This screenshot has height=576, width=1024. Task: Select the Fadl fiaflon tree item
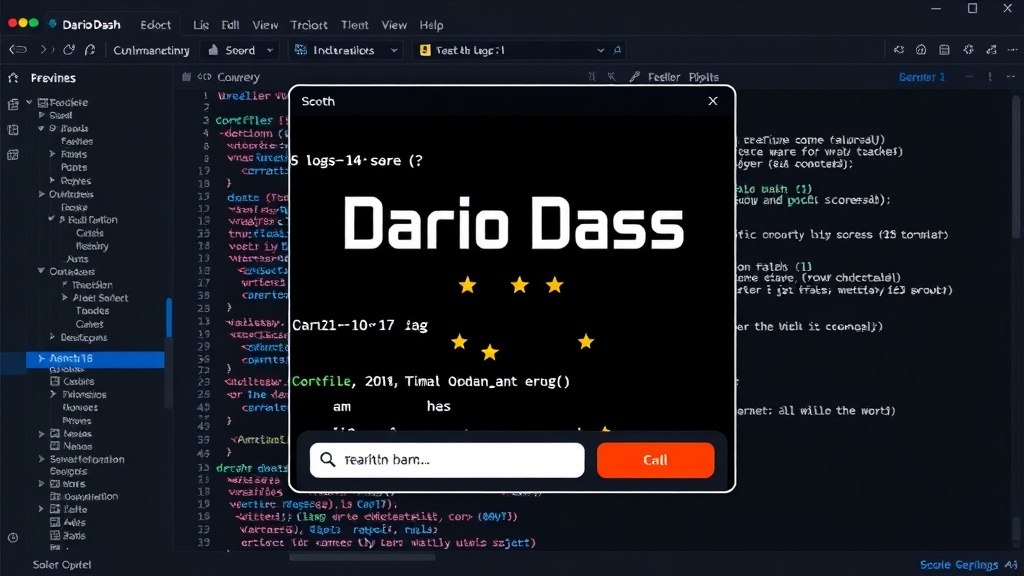pos(92,219)
